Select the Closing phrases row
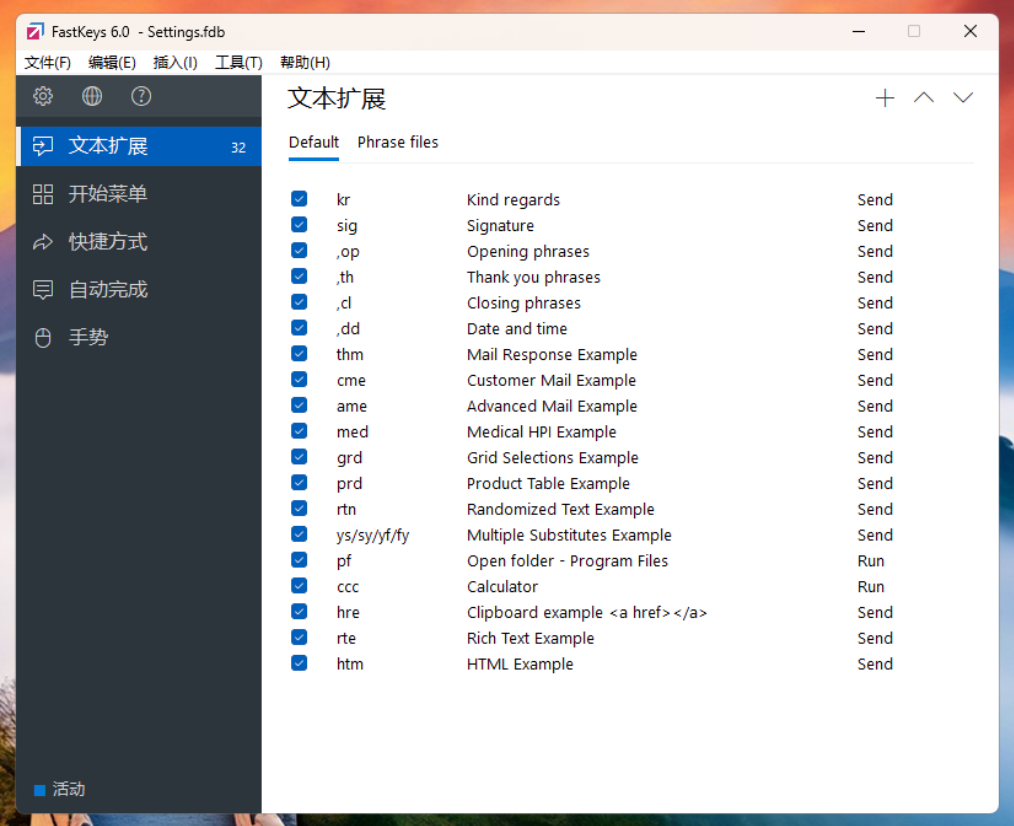The image size is (1014, 826). 631,303
